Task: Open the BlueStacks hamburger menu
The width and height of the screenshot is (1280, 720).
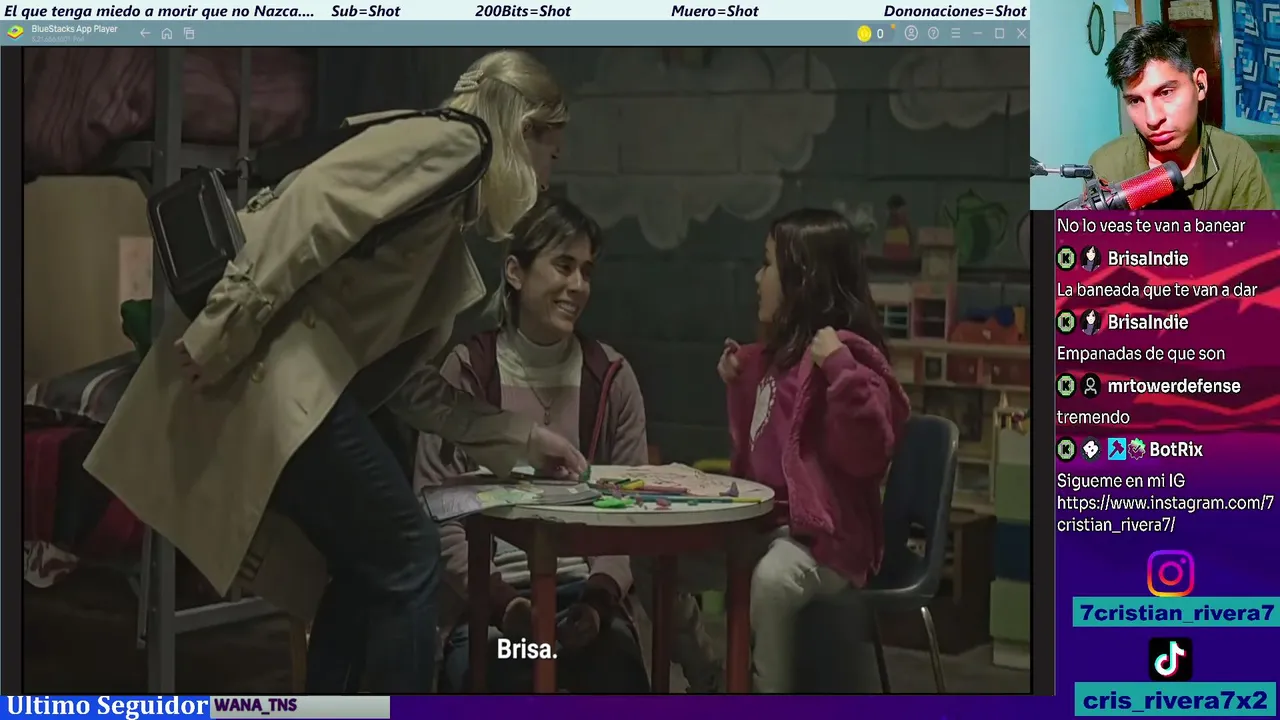Action: (x=955, y=33)
